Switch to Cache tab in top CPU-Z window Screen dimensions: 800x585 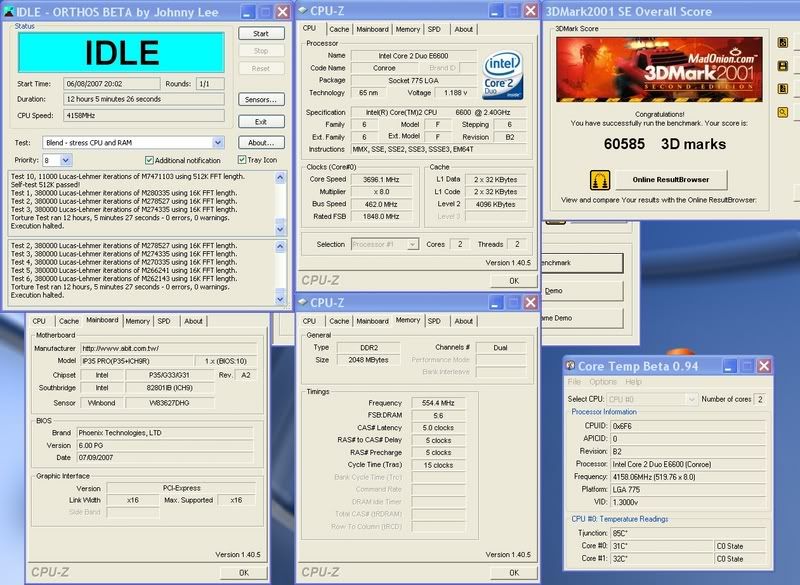click(x=339, y=30)
